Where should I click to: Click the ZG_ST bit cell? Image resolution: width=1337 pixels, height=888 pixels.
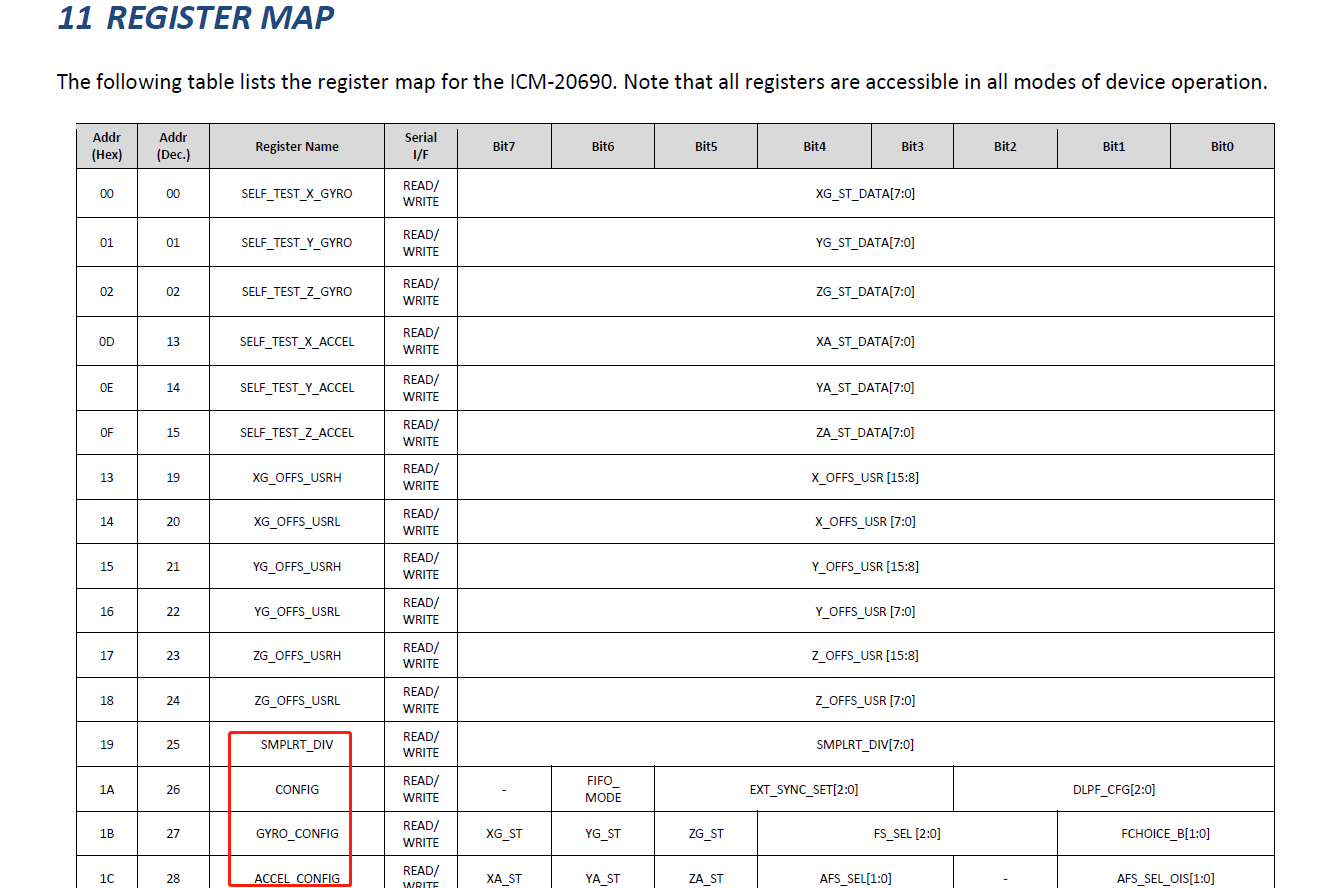706,833
